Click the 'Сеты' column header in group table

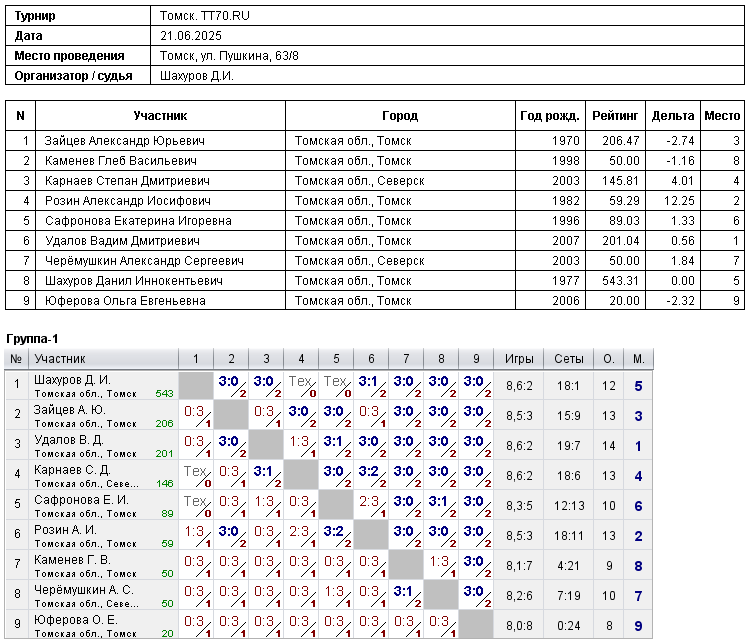[569, 359]
